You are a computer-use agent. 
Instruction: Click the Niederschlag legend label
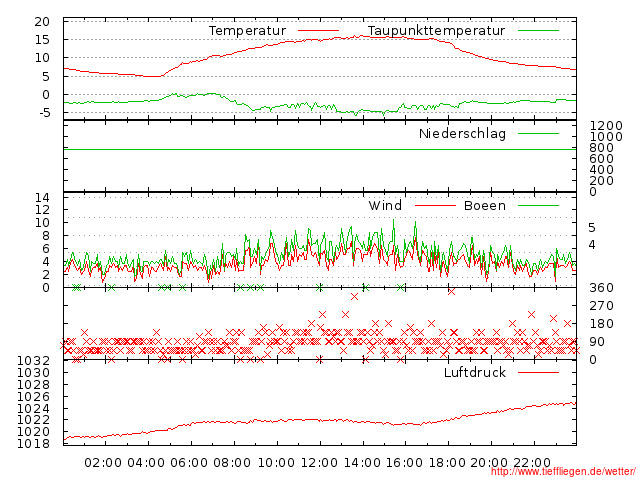(x=462, y=134)
